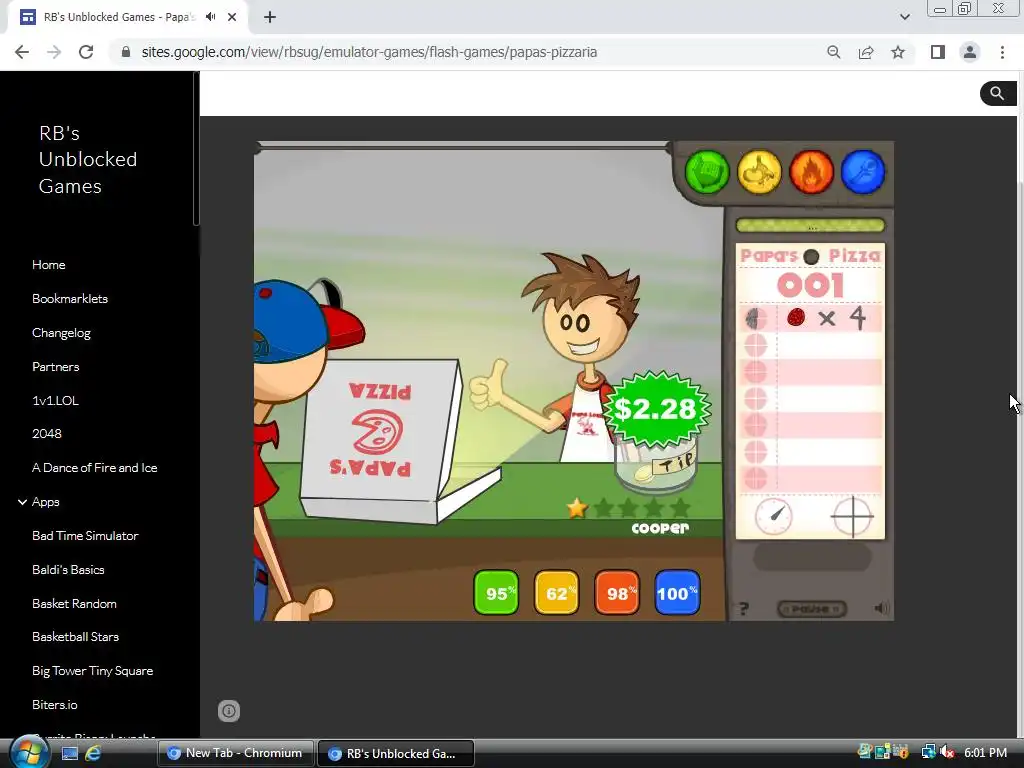Open the Bookmarklets link
This screenshot has width=1024, height=768.
pos(70,298)
